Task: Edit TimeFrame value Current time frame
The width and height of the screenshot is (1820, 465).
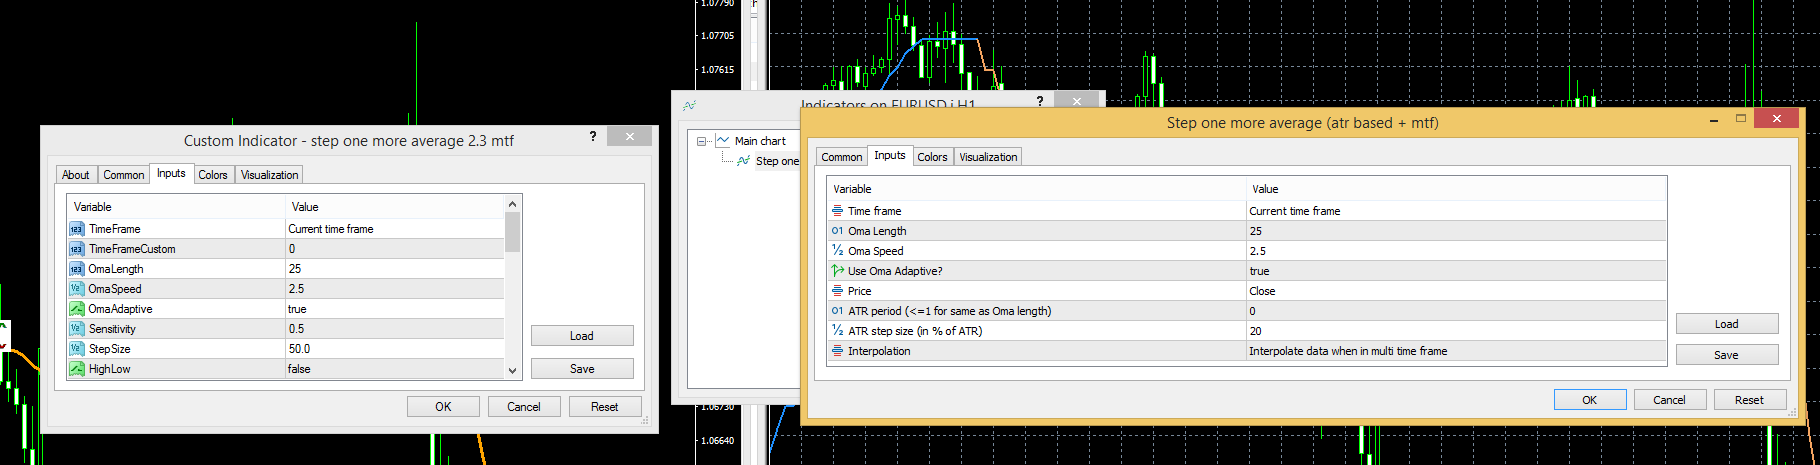Action: (394, 229)
